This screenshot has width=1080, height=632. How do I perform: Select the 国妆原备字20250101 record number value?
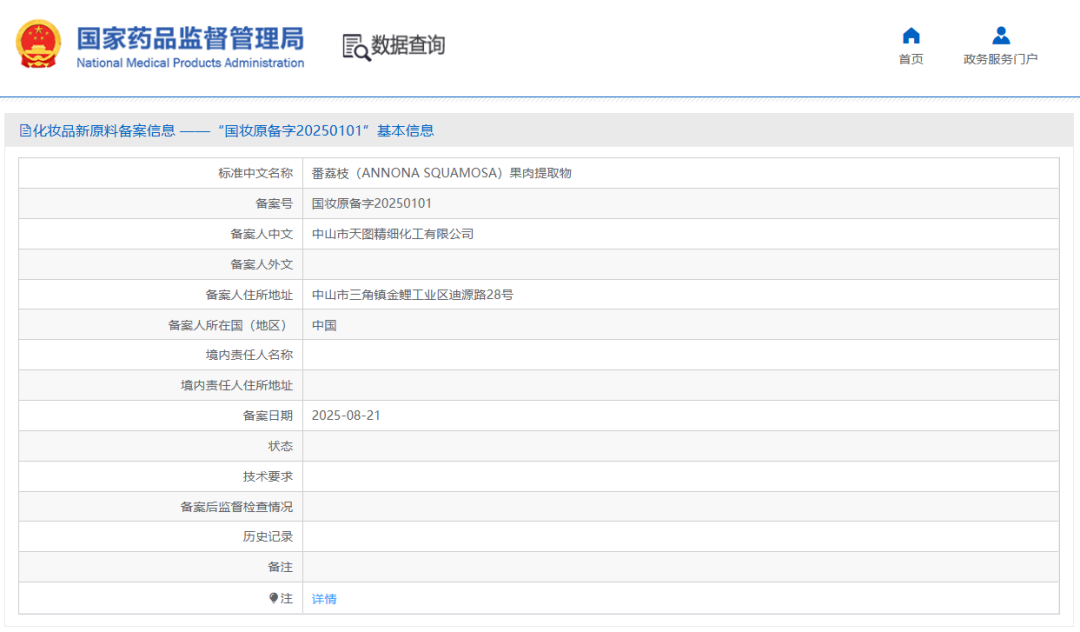pyautogui.click(x=371, y=204)
